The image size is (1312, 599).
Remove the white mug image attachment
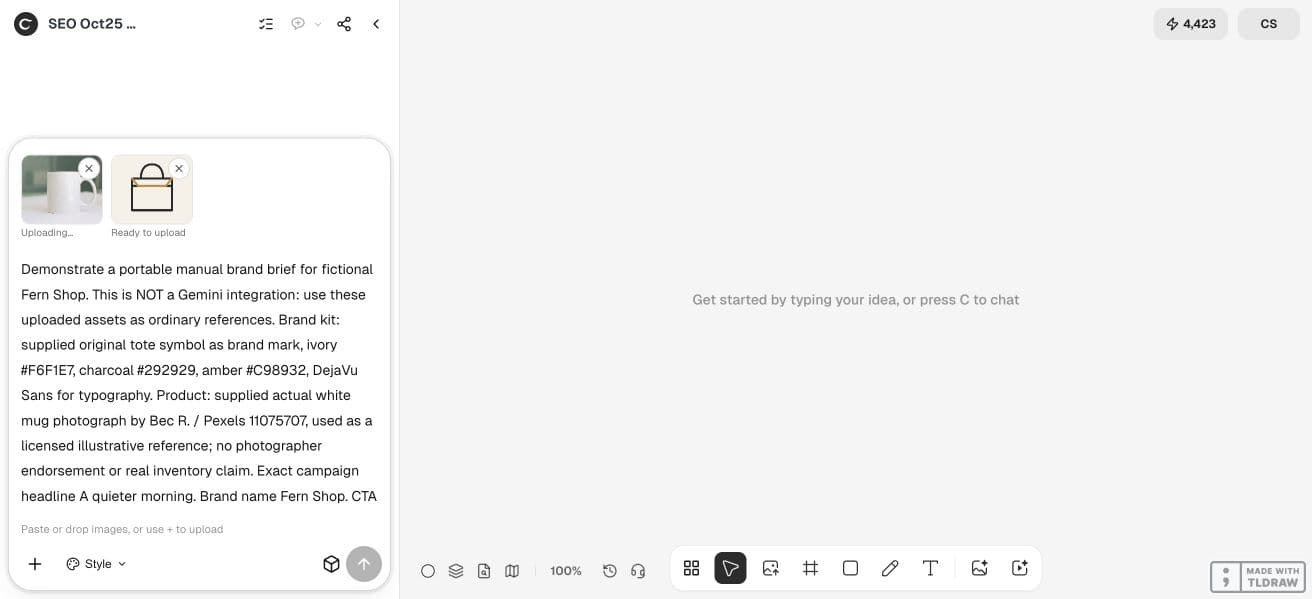tap(89, 168)
